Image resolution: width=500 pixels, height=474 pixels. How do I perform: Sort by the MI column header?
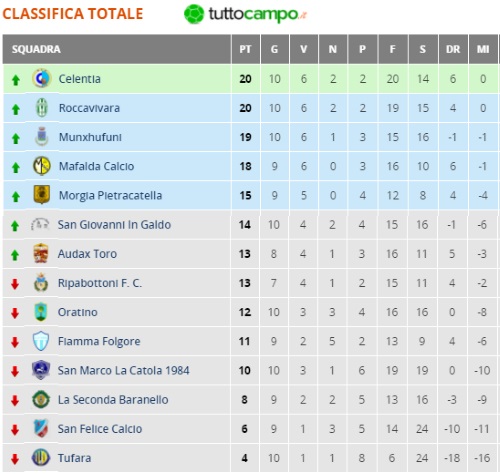point(483,49)
